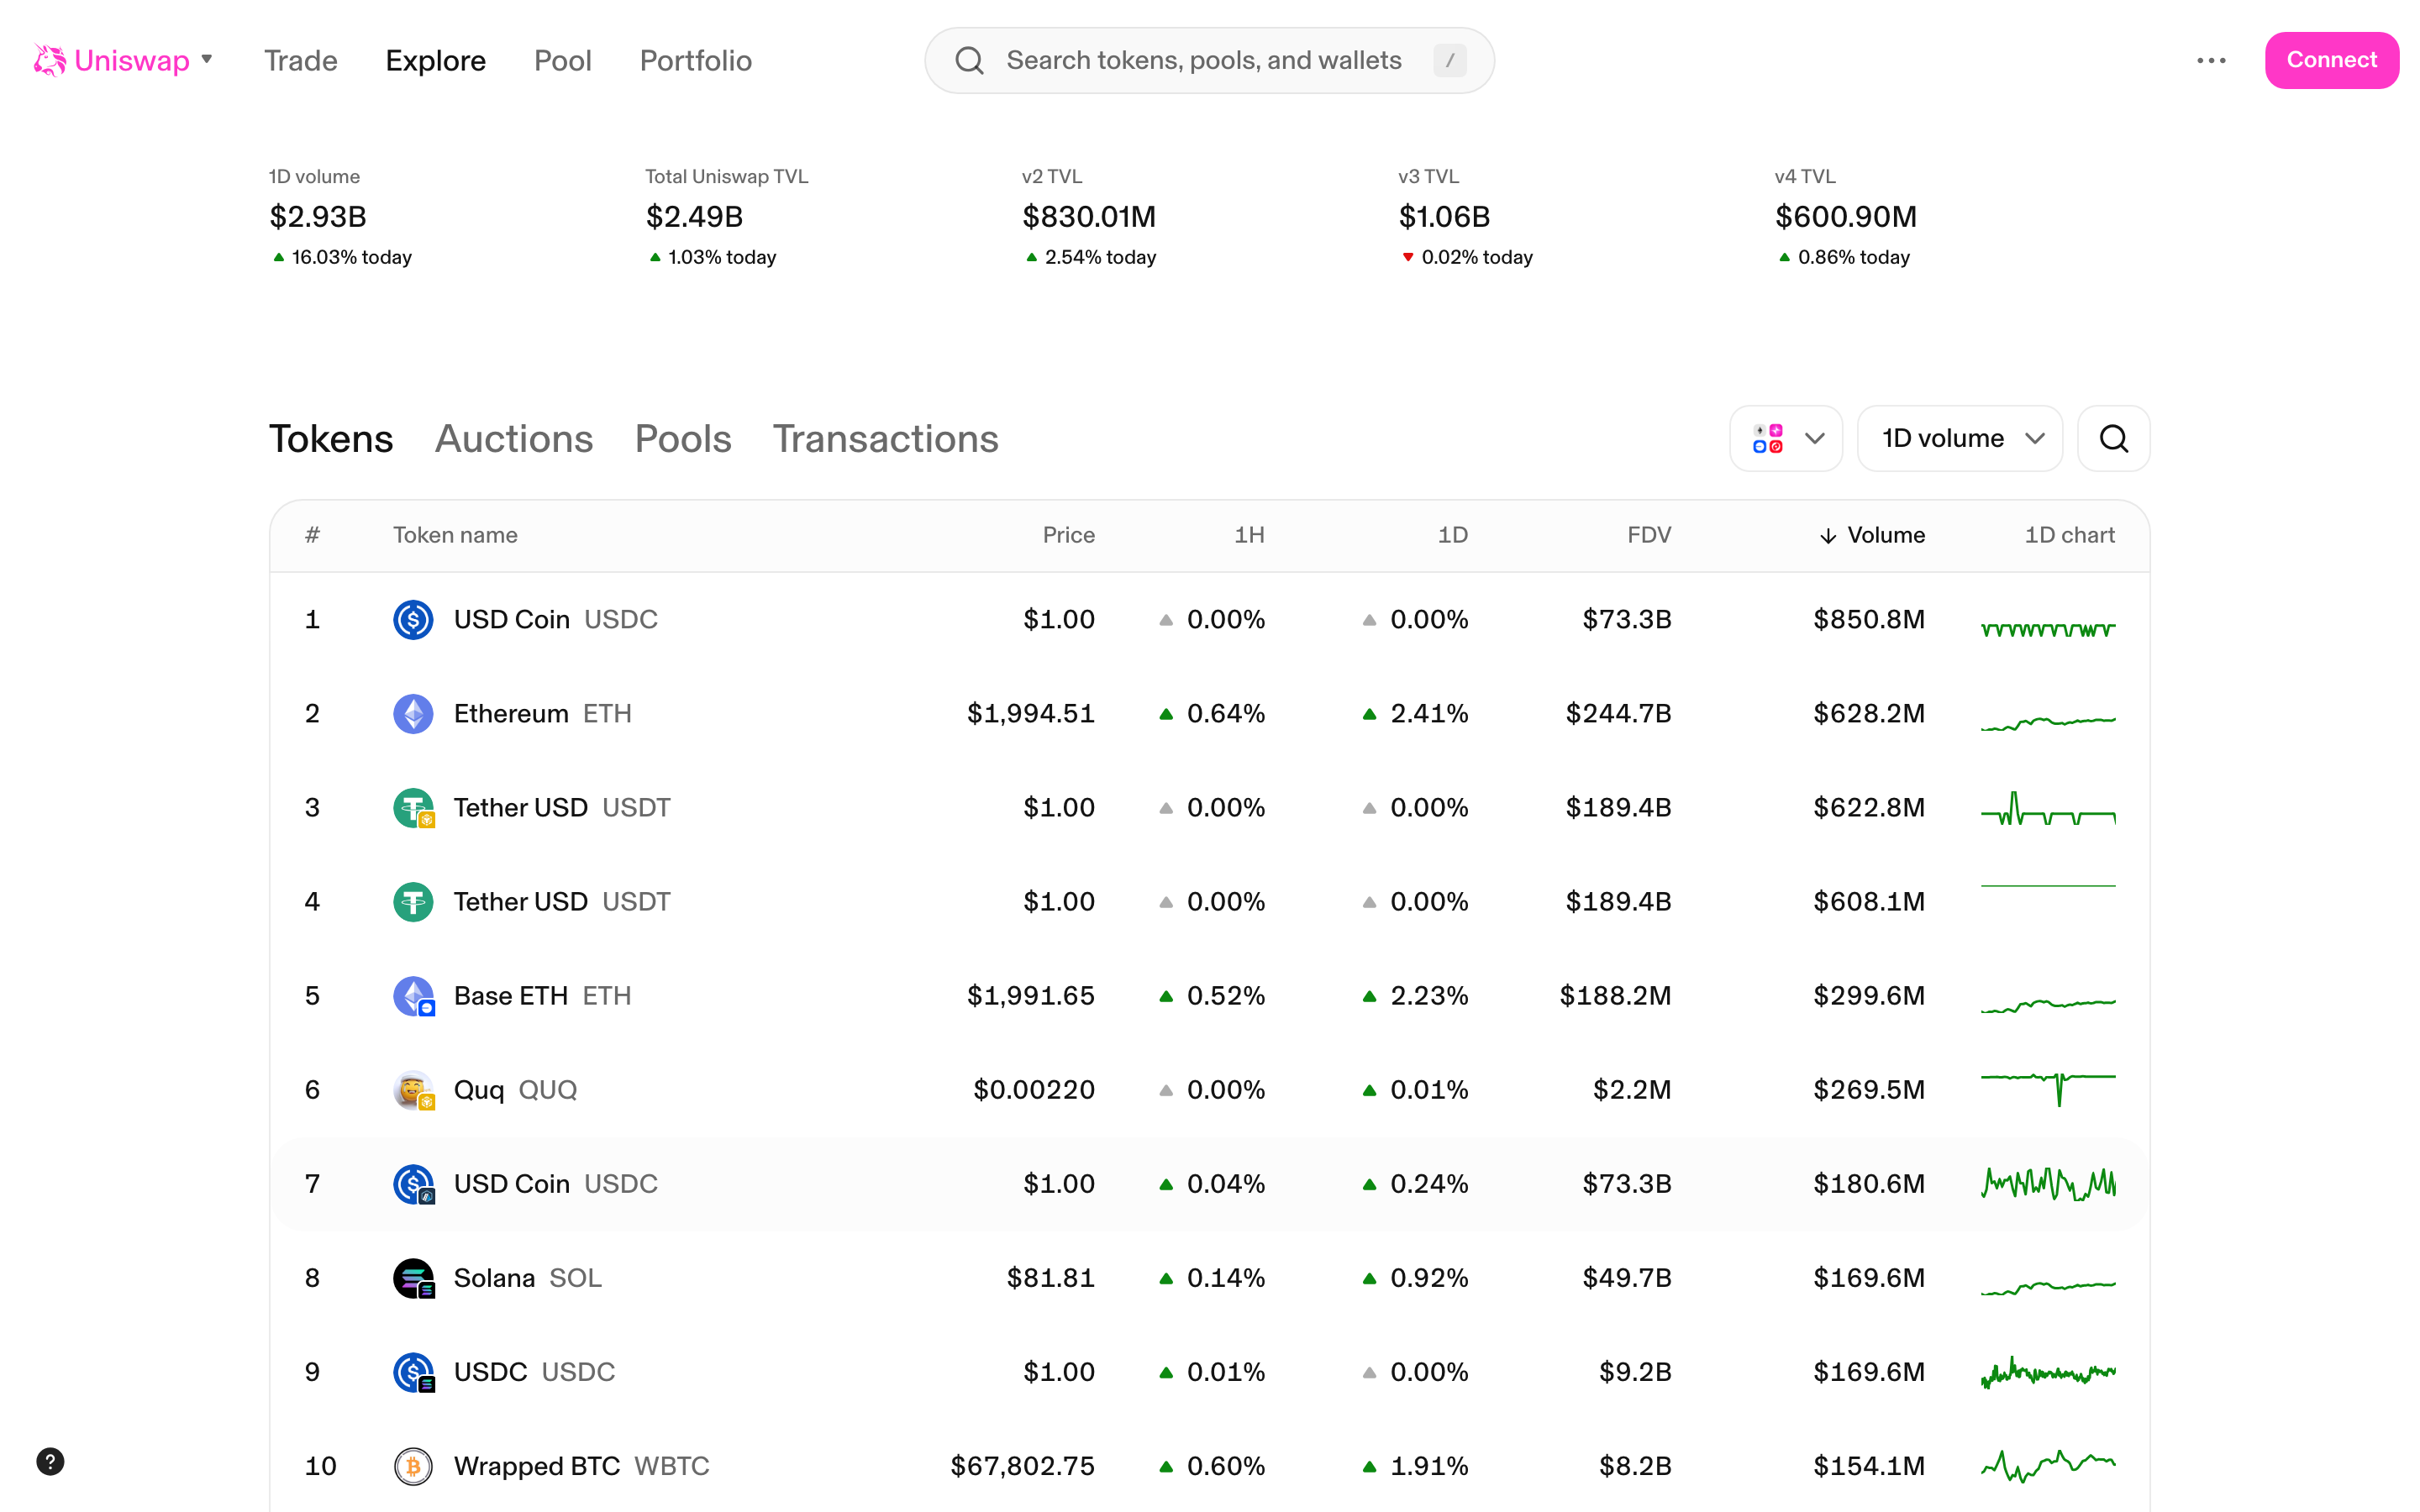Open the Ethereum ETH token page link

(543, 713)
